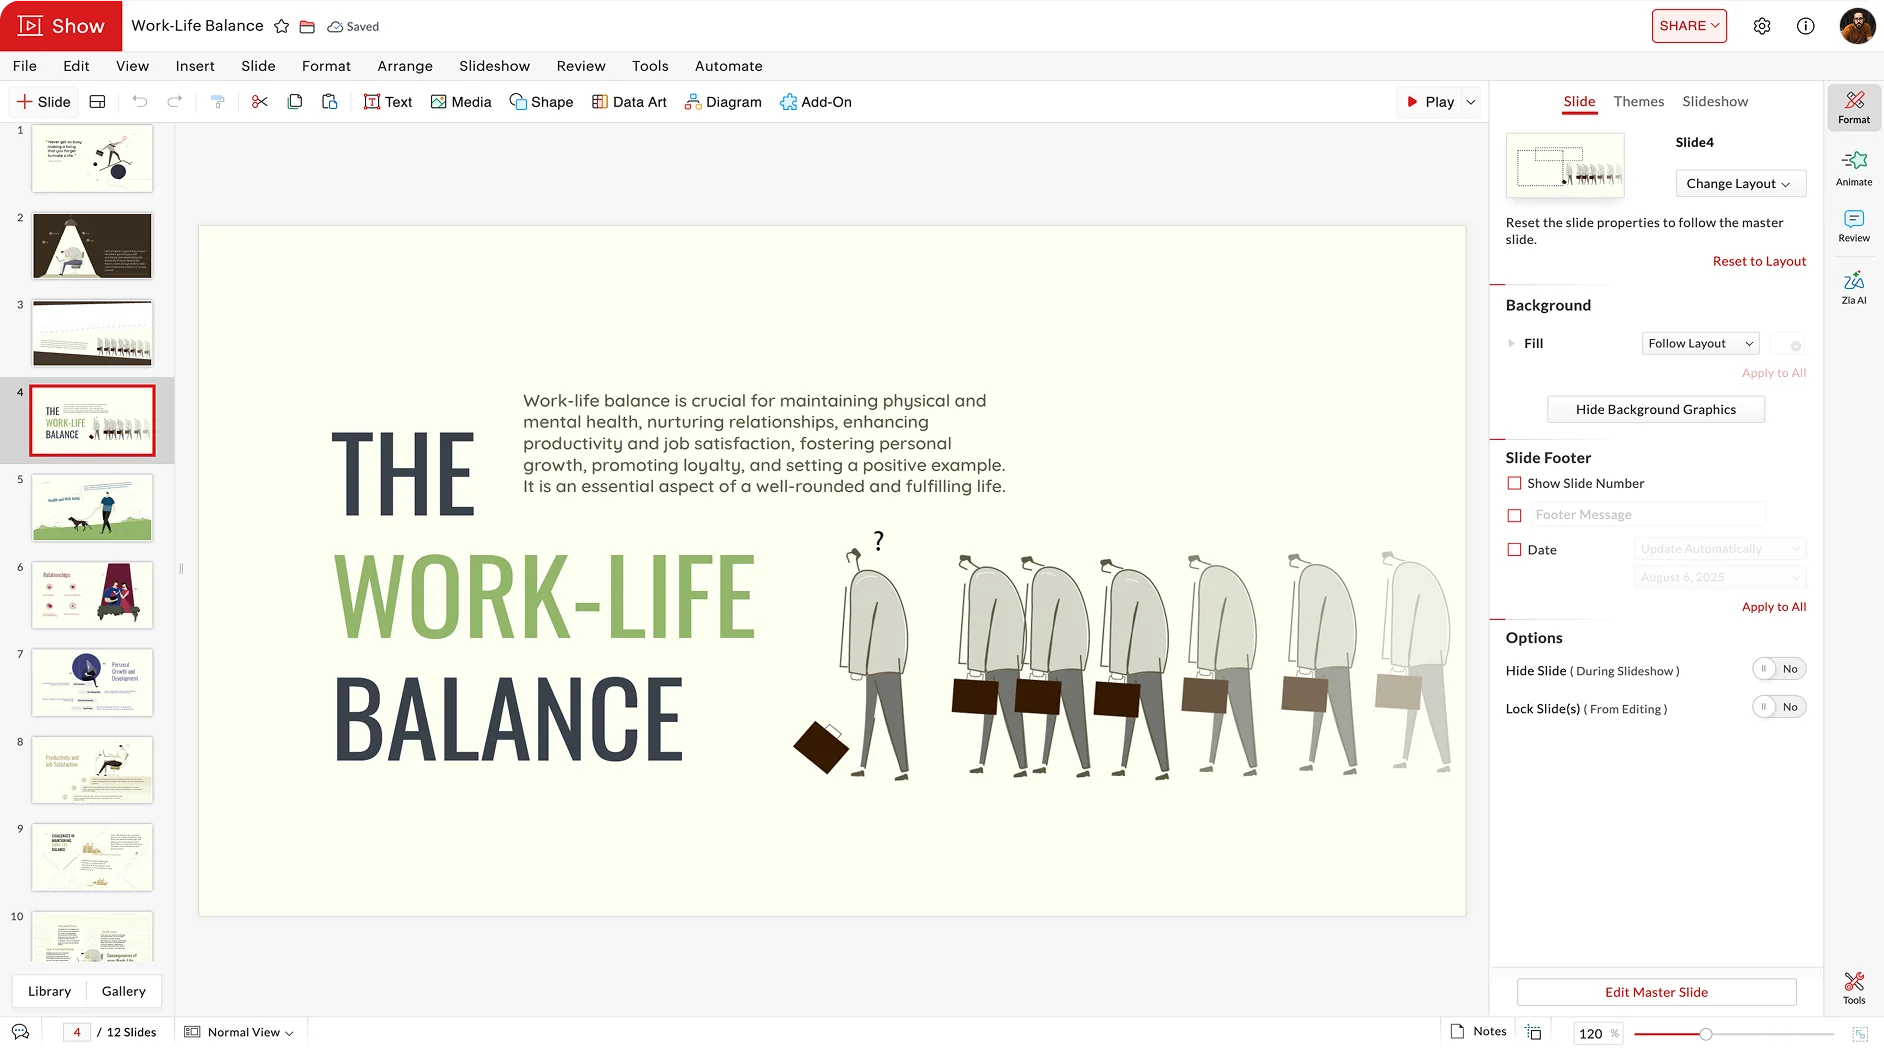Open the Shape tool
1884x1048 pixels.
541,102
